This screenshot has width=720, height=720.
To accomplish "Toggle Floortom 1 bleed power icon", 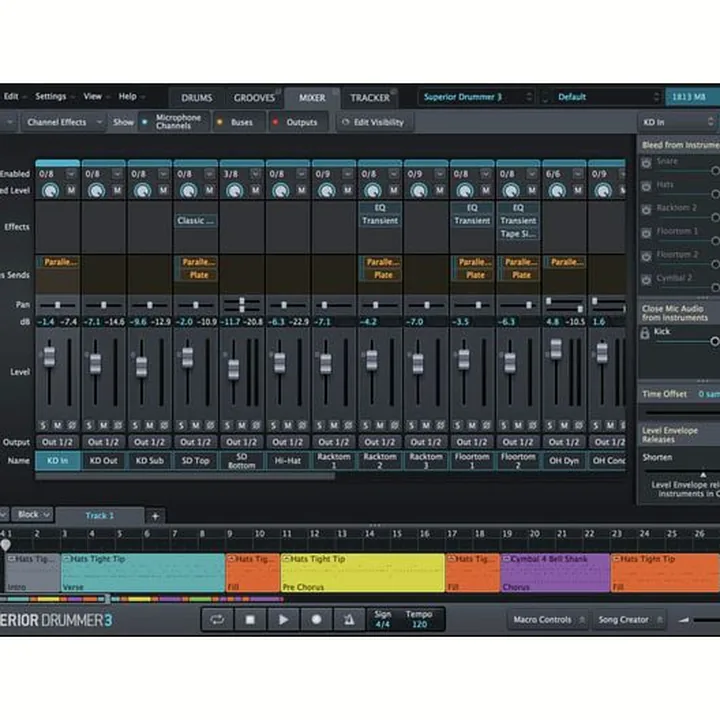I will tap(646, 233).
